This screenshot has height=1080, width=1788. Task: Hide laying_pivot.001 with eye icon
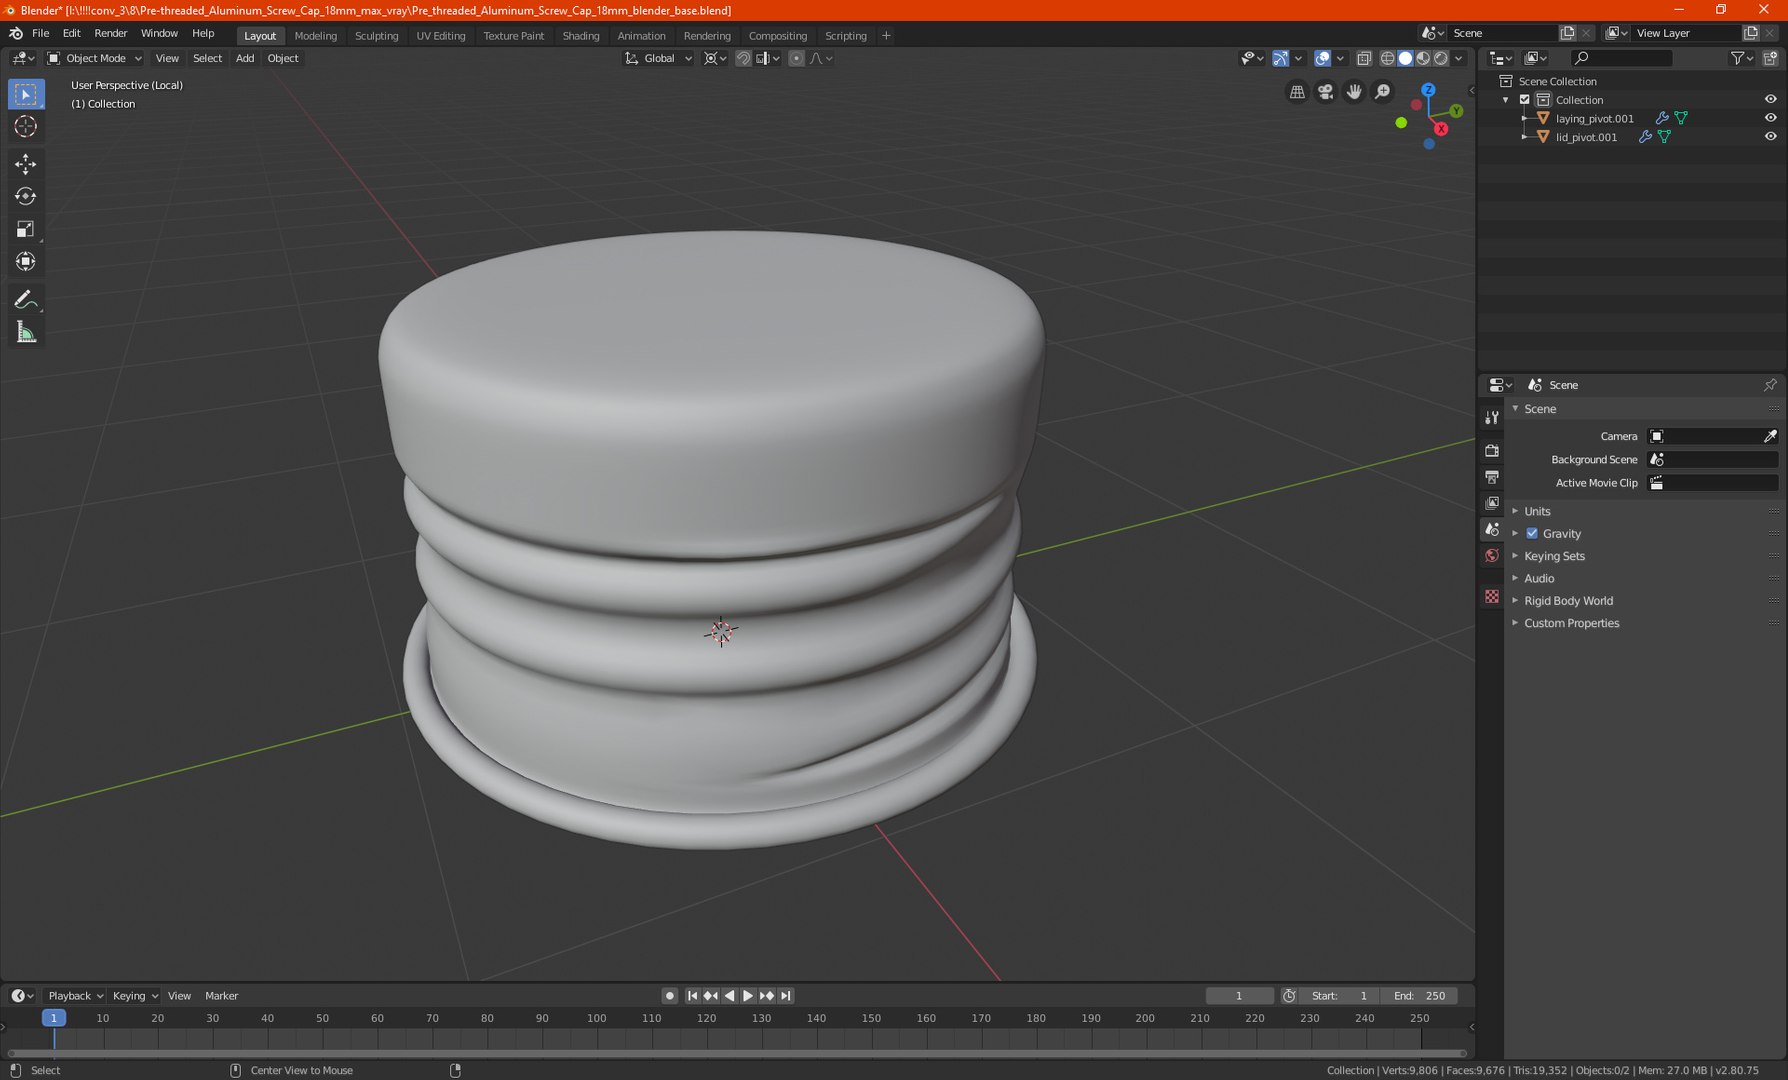click(x=1770, y=118)
